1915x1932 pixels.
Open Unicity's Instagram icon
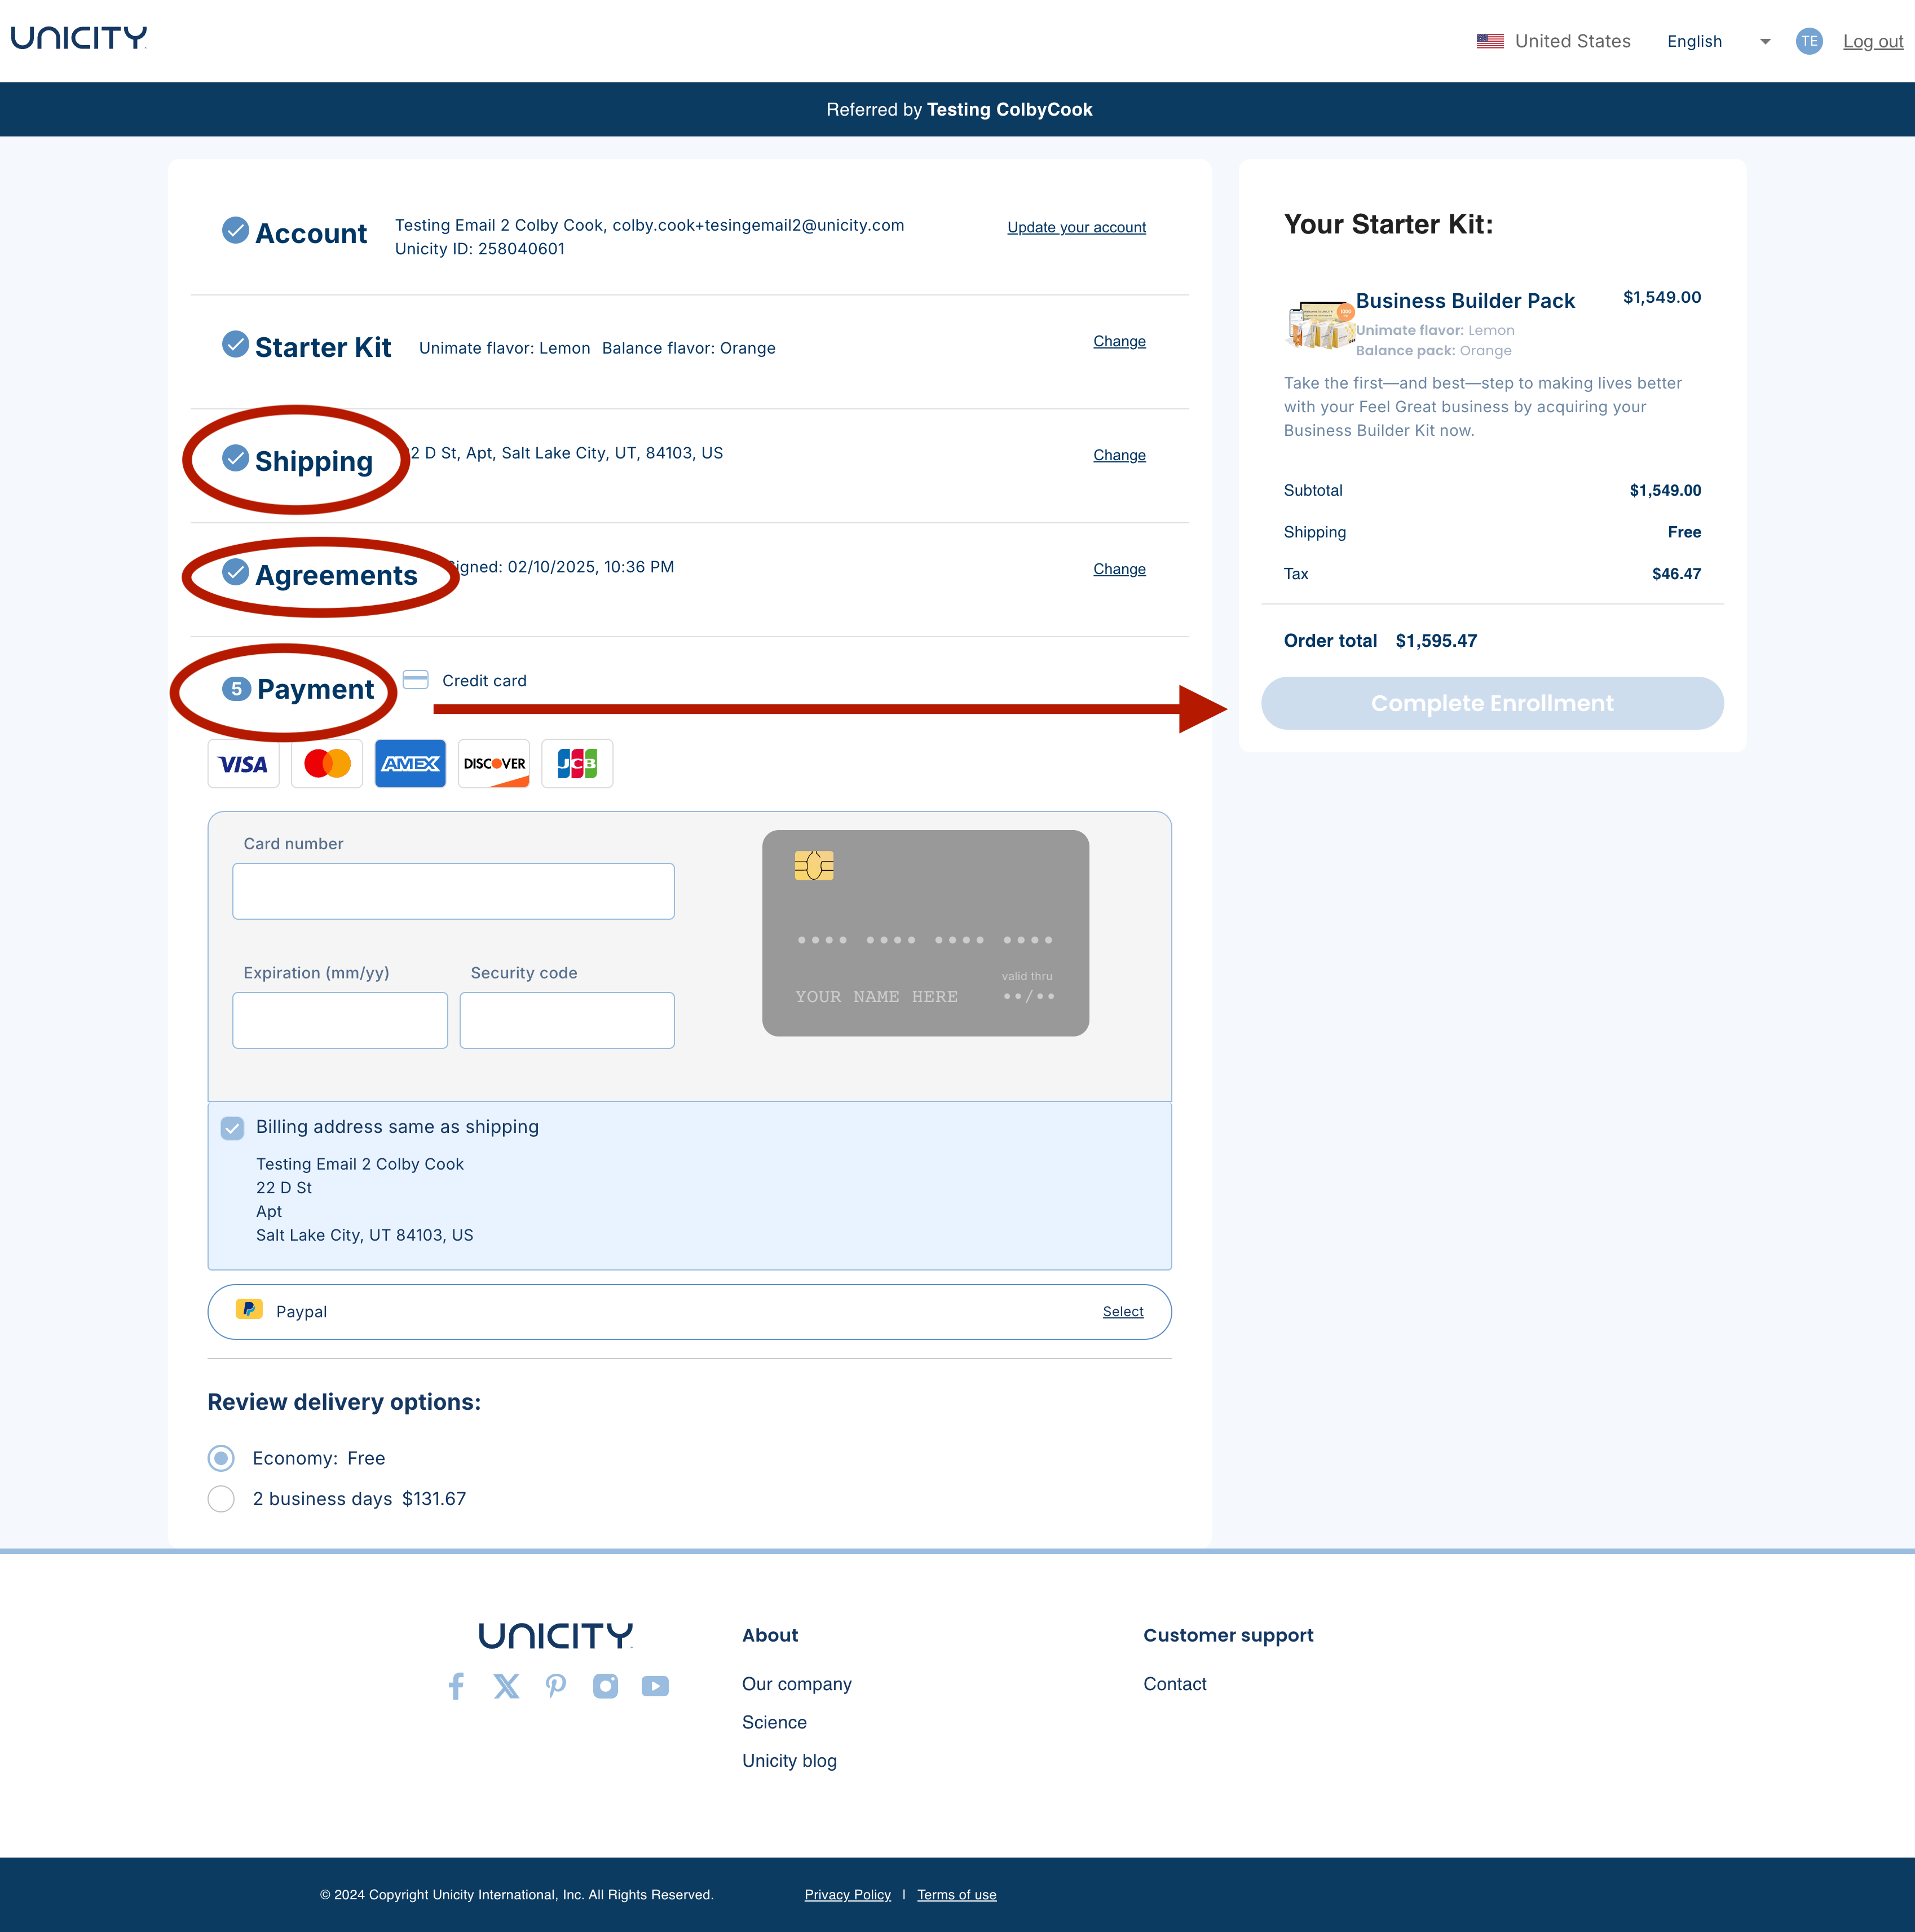605,1686
